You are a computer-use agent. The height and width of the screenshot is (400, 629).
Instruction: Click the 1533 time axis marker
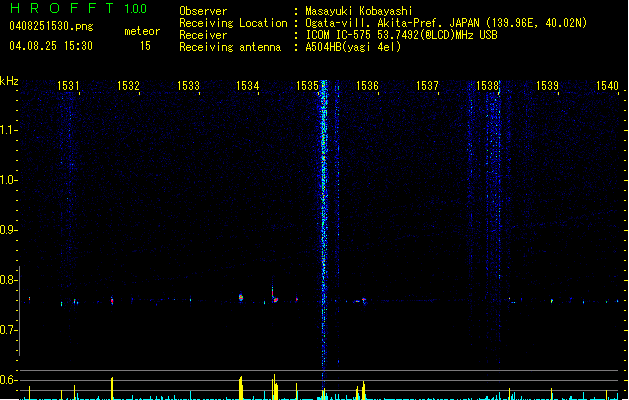(188, 86)
